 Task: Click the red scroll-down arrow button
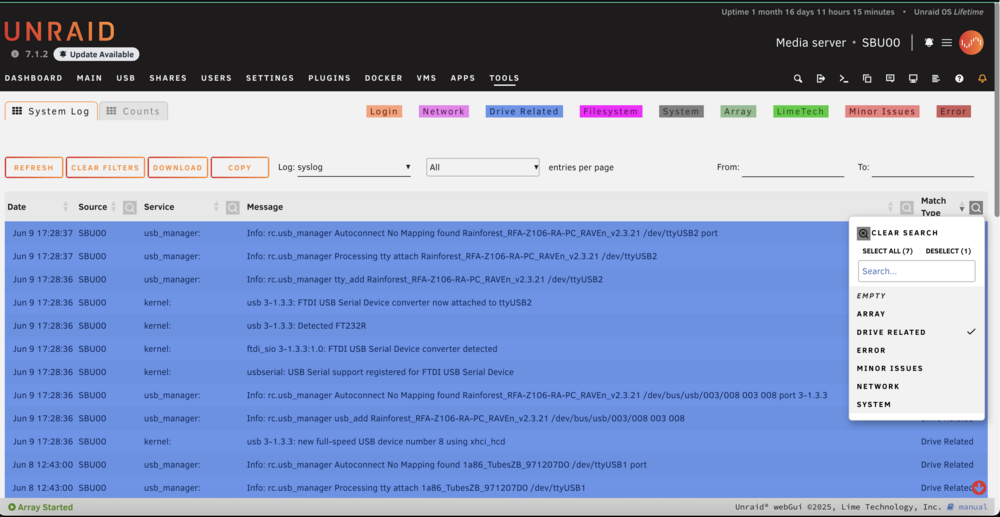click(x=979, y=488)
